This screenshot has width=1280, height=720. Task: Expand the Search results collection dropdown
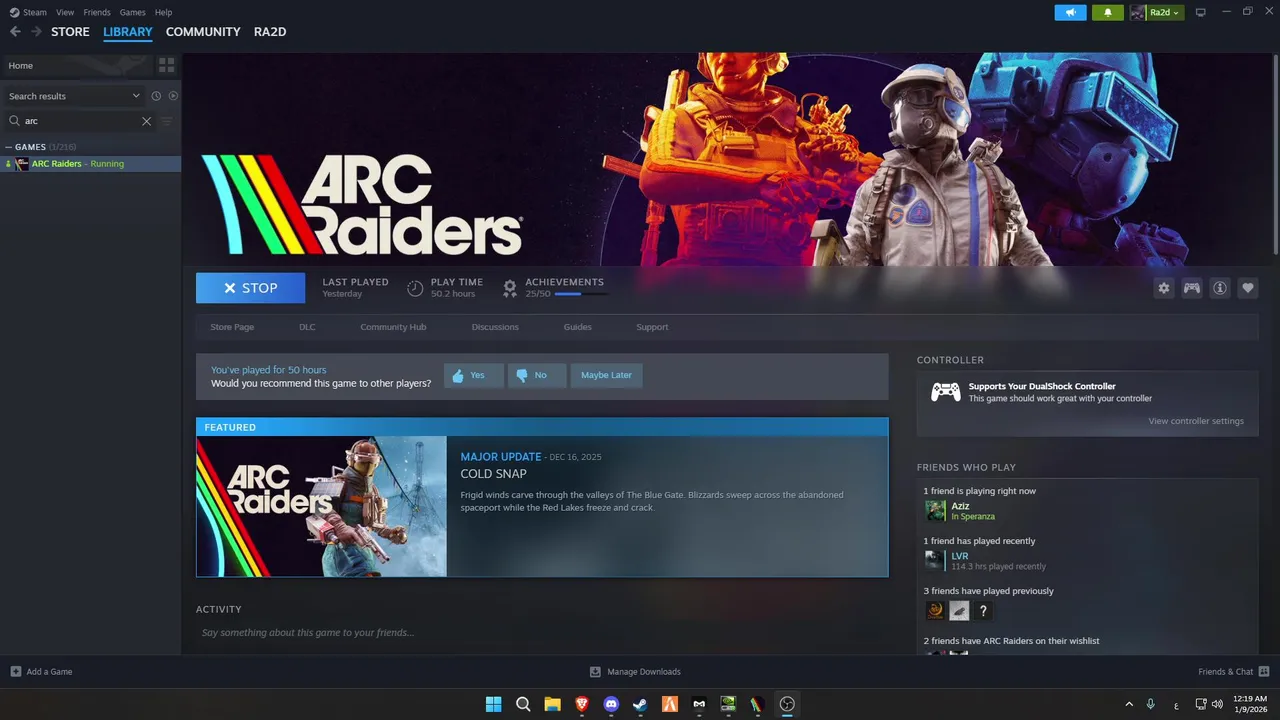point(74,96)
